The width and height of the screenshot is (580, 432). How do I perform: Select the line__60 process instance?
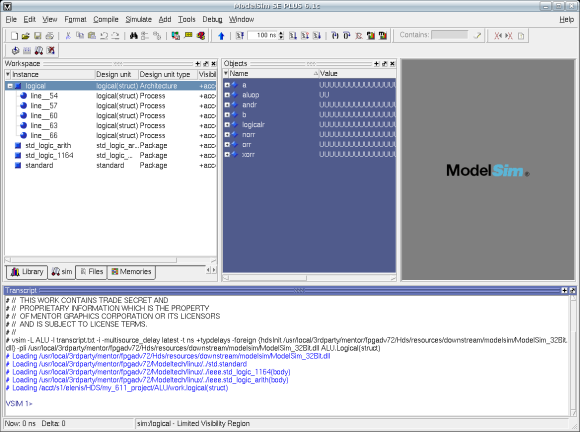point(44,116)
